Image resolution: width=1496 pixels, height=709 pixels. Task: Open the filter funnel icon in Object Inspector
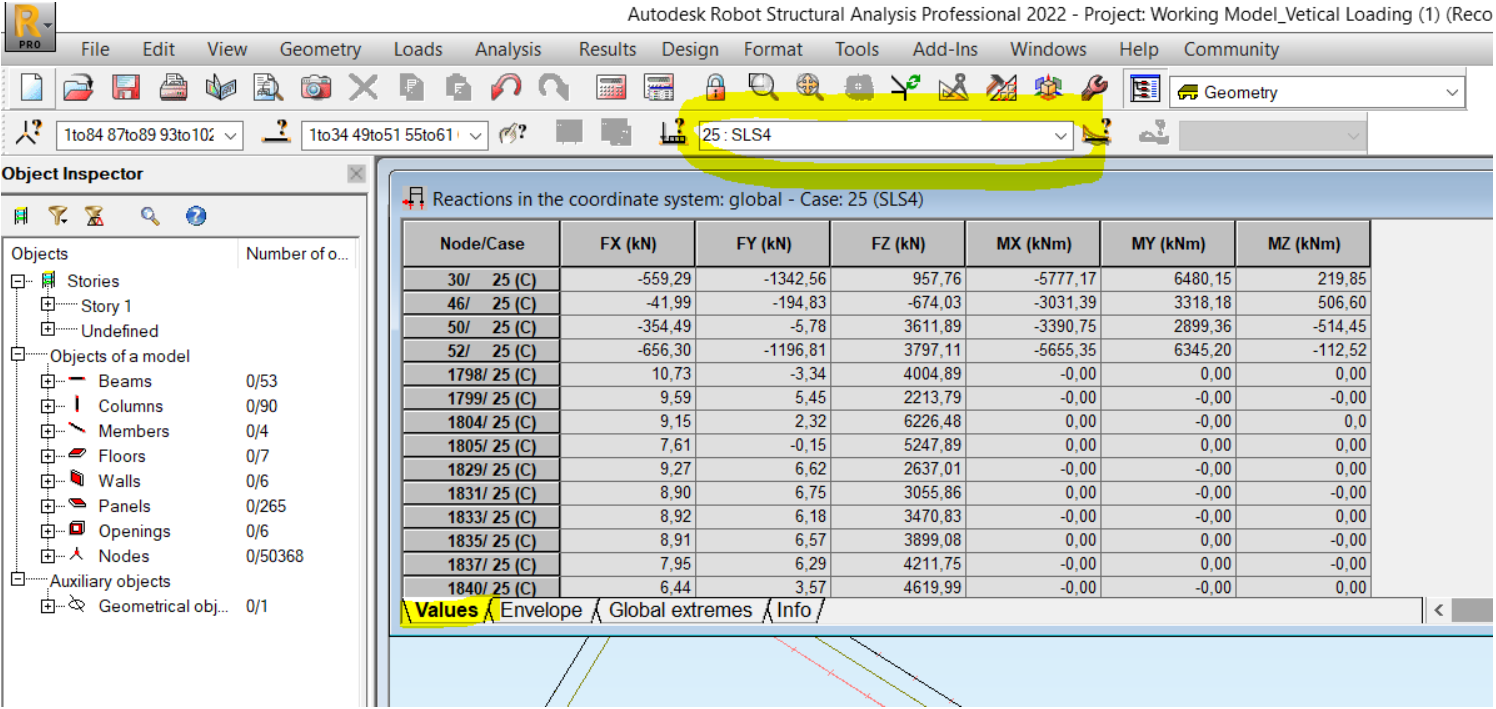point(57,215)
